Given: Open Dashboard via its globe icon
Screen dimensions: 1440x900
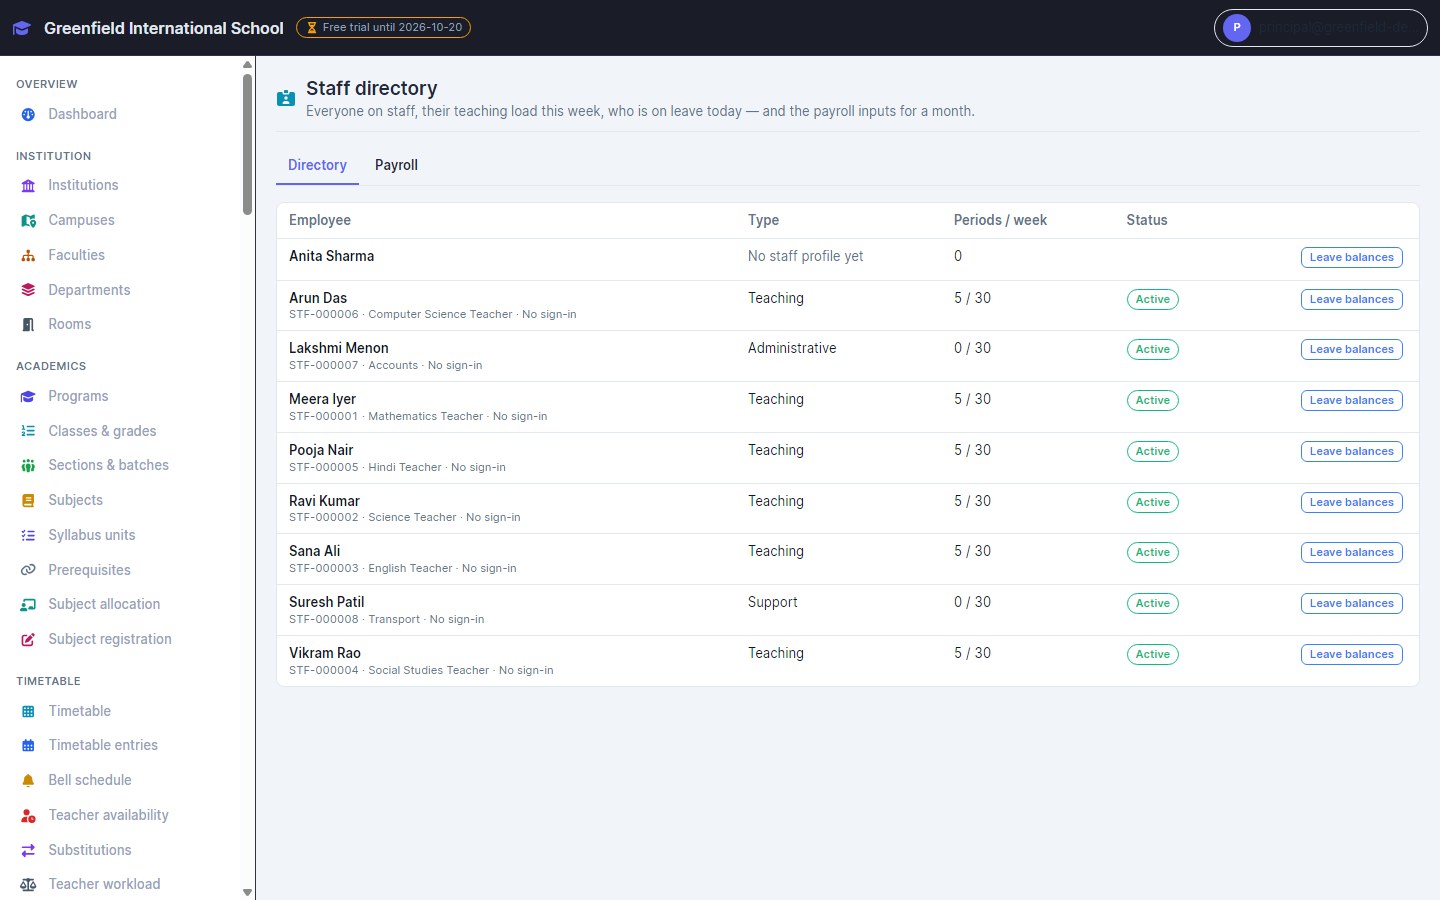Looking at the screenshot, I should [x=28, y=115].
